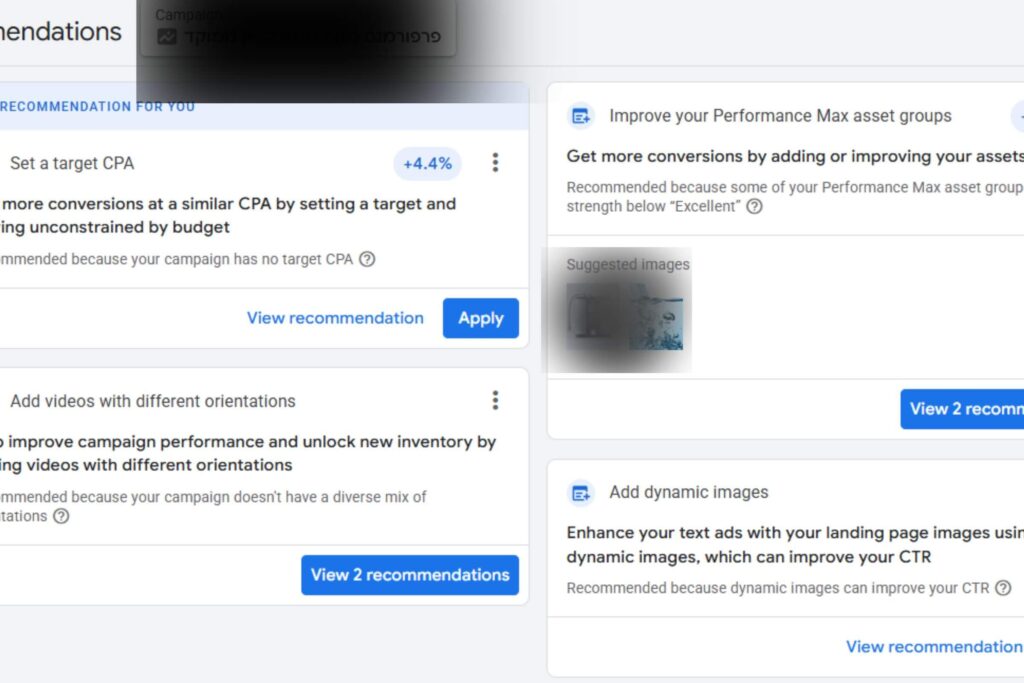View 2 recommendations for Performance Max asset groups
1024x683 pixels.
pos(962,409)
